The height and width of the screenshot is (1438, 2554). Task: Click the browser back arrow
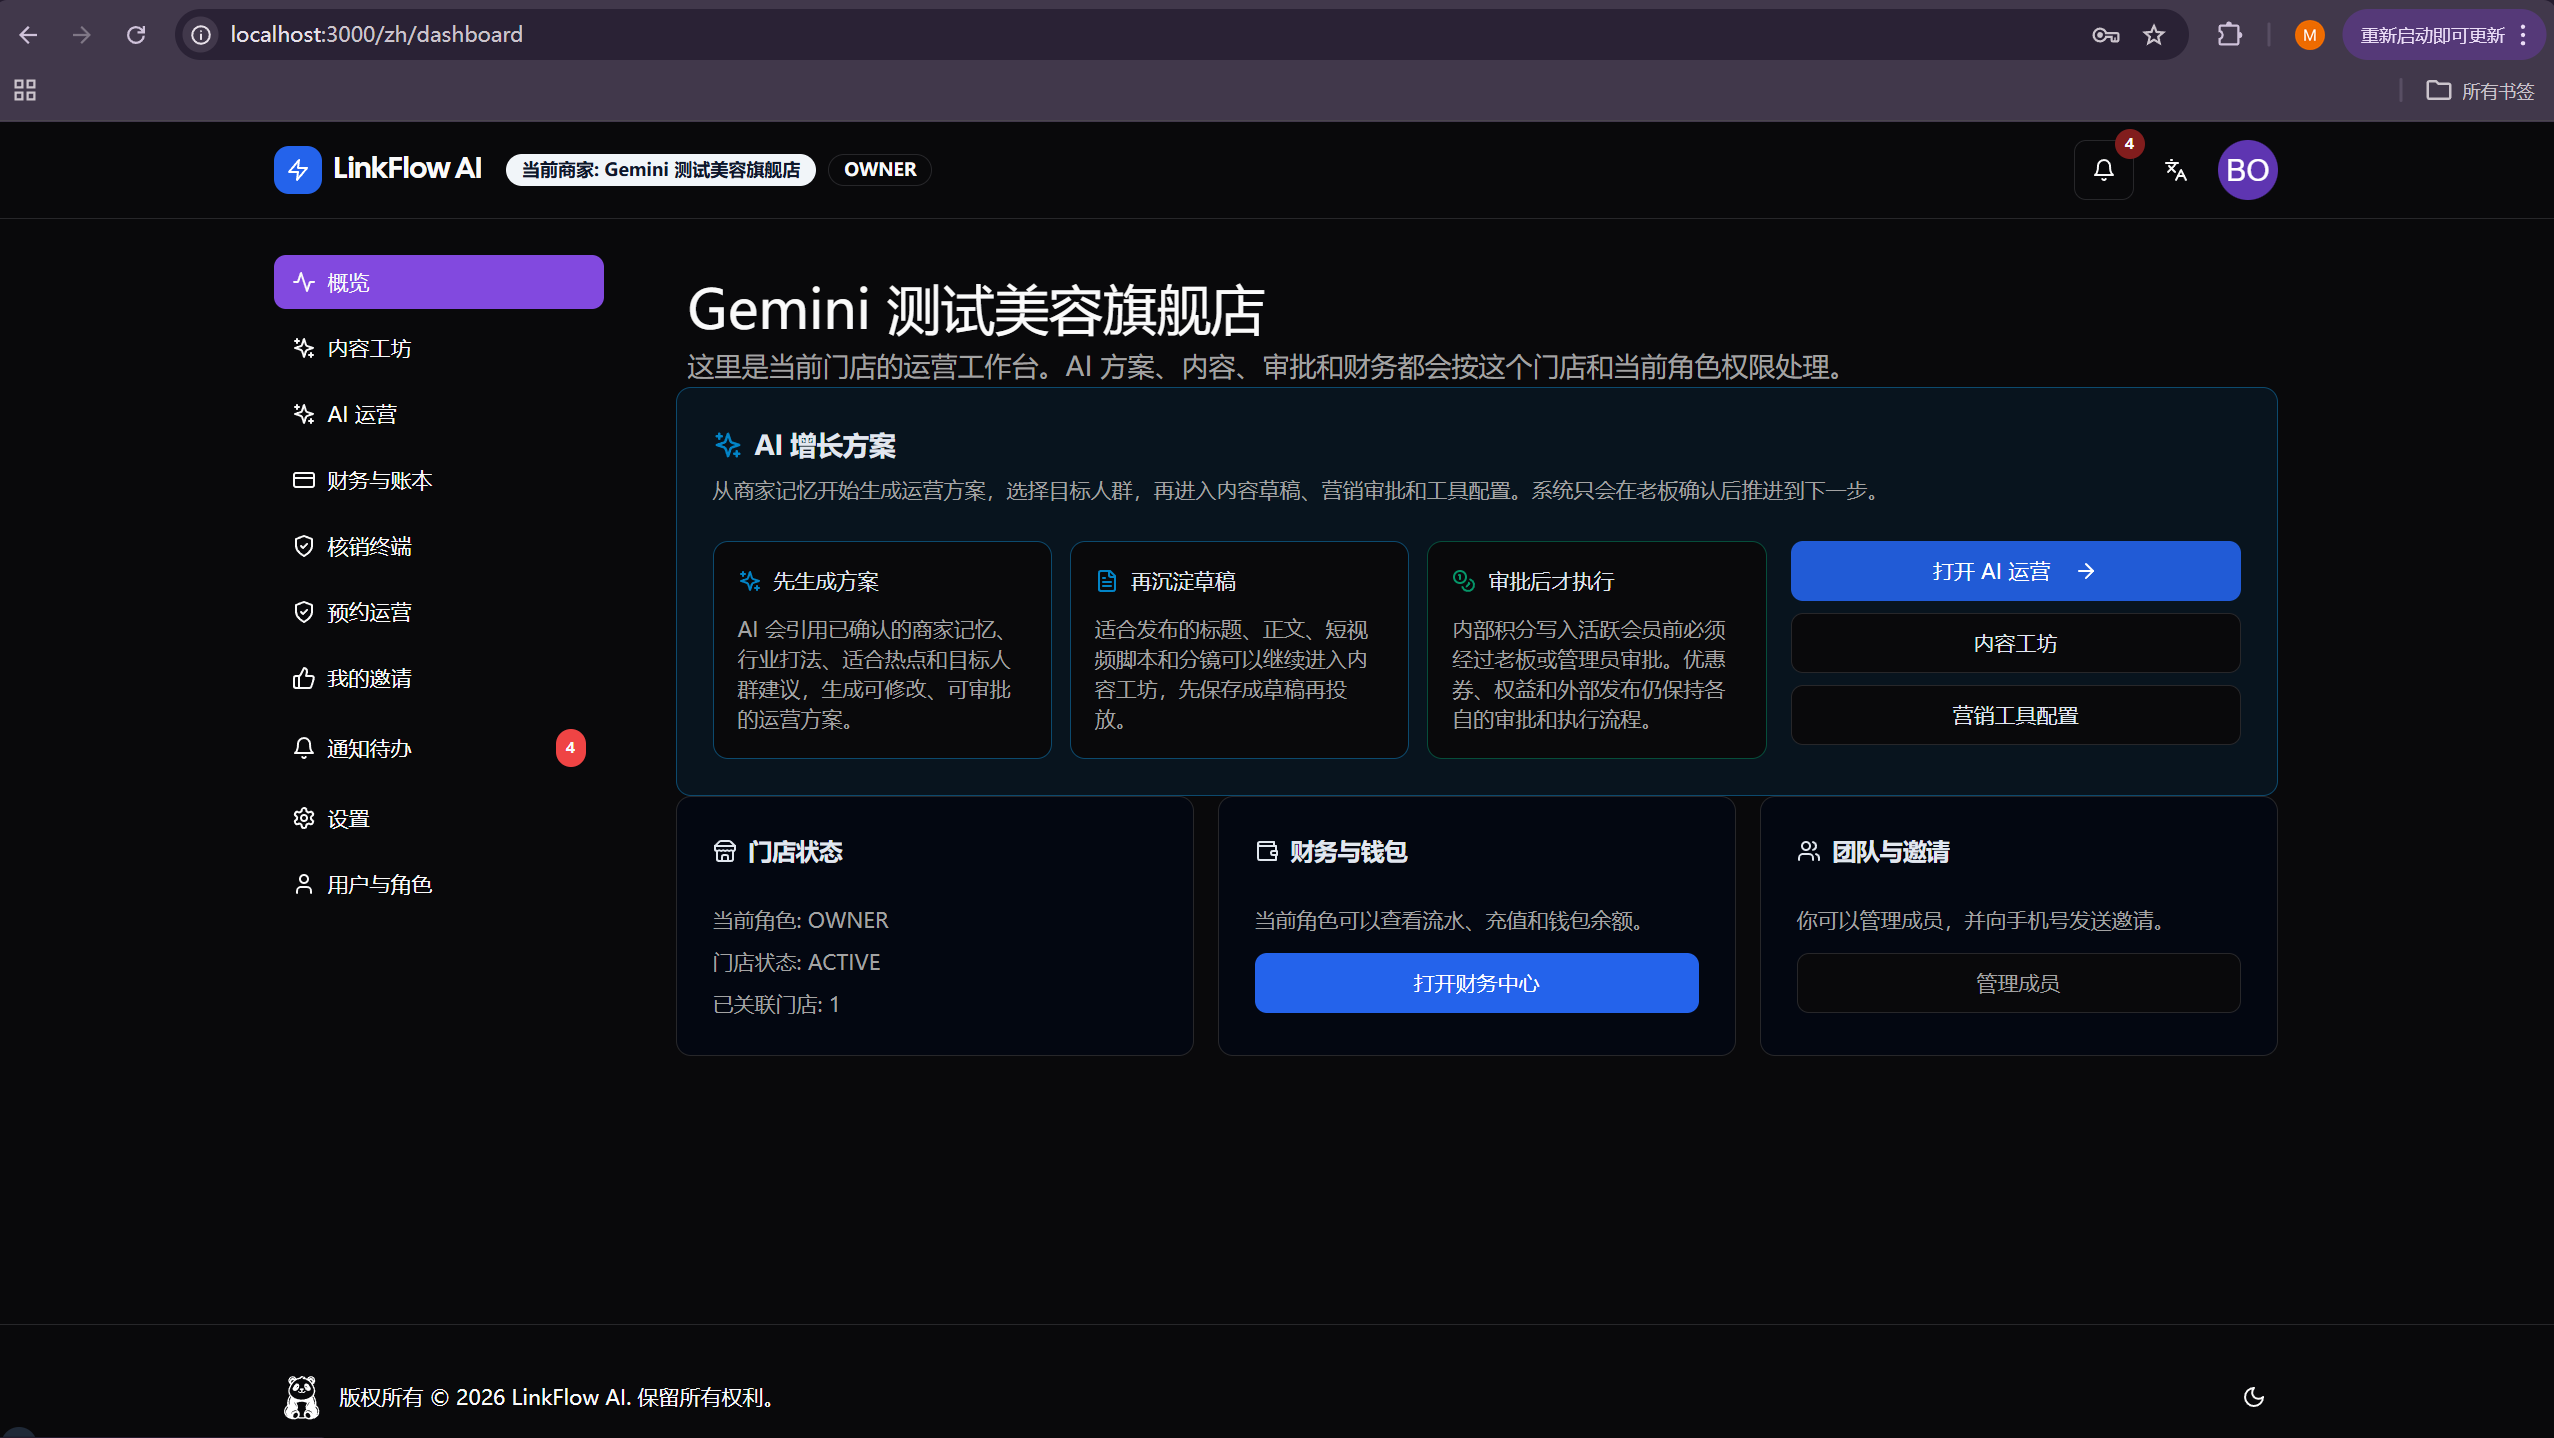click(x=28, y=35)
